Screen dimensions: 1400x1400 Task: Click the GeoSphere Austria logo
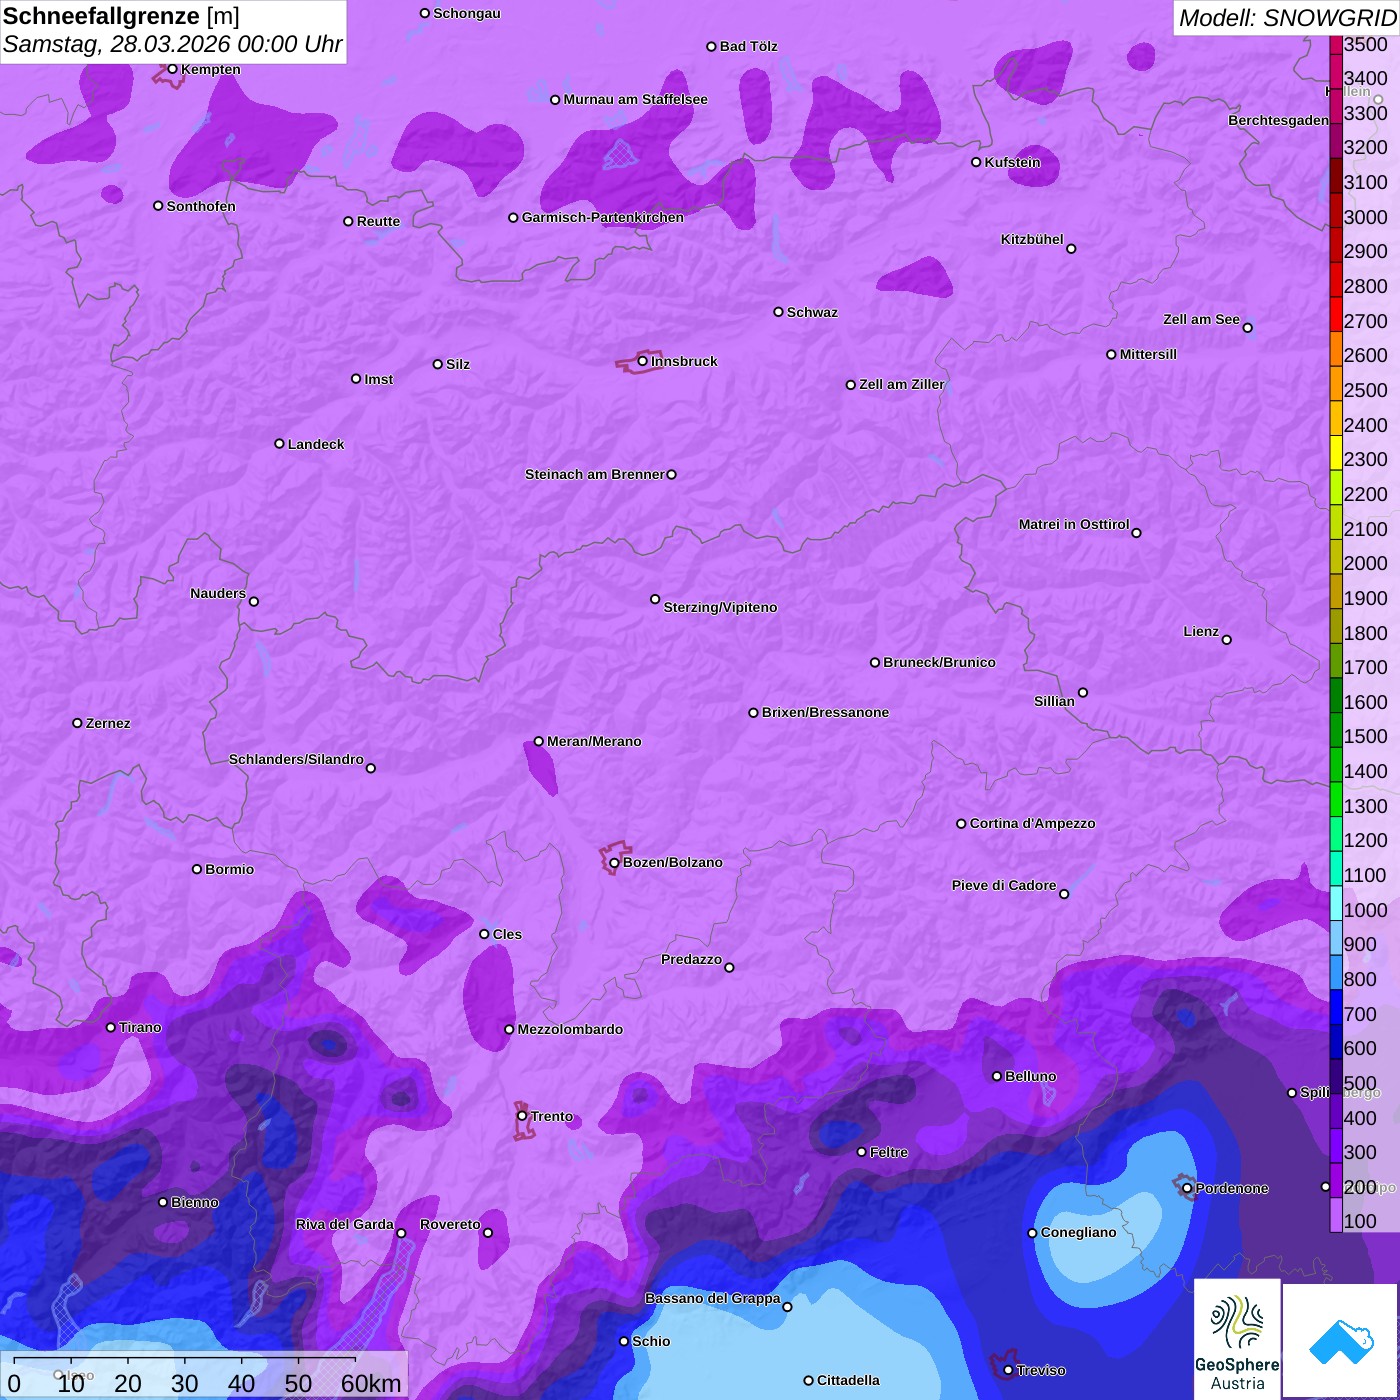[x=1237, y=1340]
